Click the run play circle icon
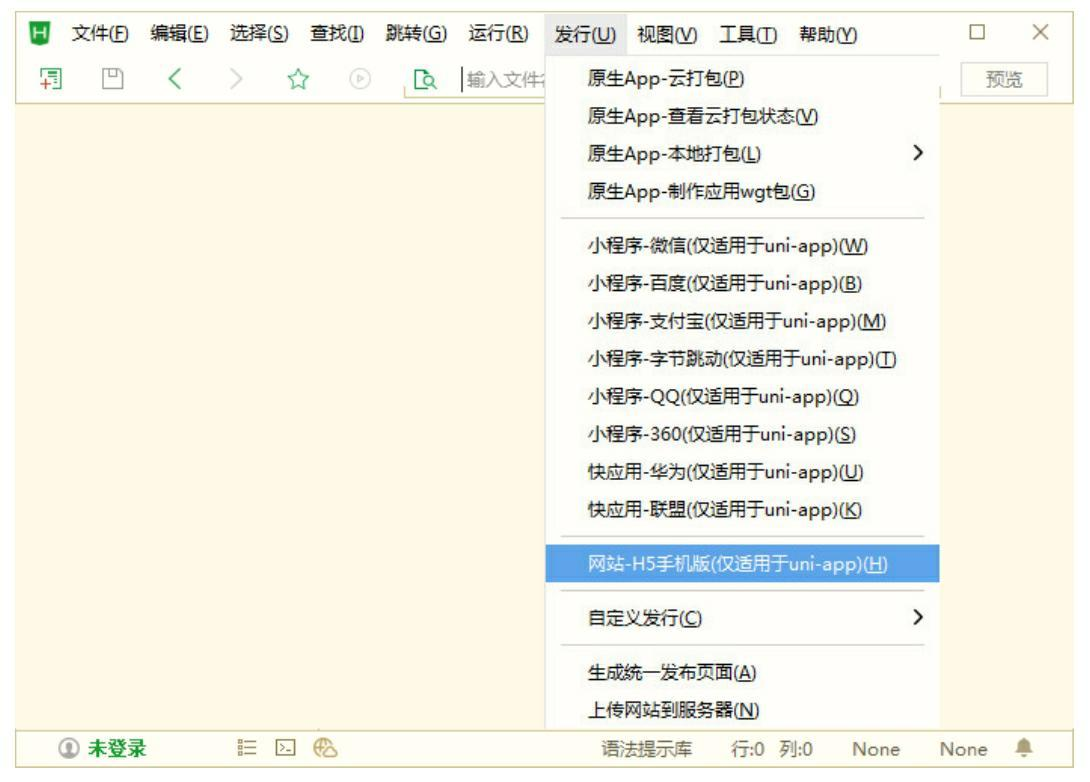The image size is (1090, 782). click(x=359, y=79)
